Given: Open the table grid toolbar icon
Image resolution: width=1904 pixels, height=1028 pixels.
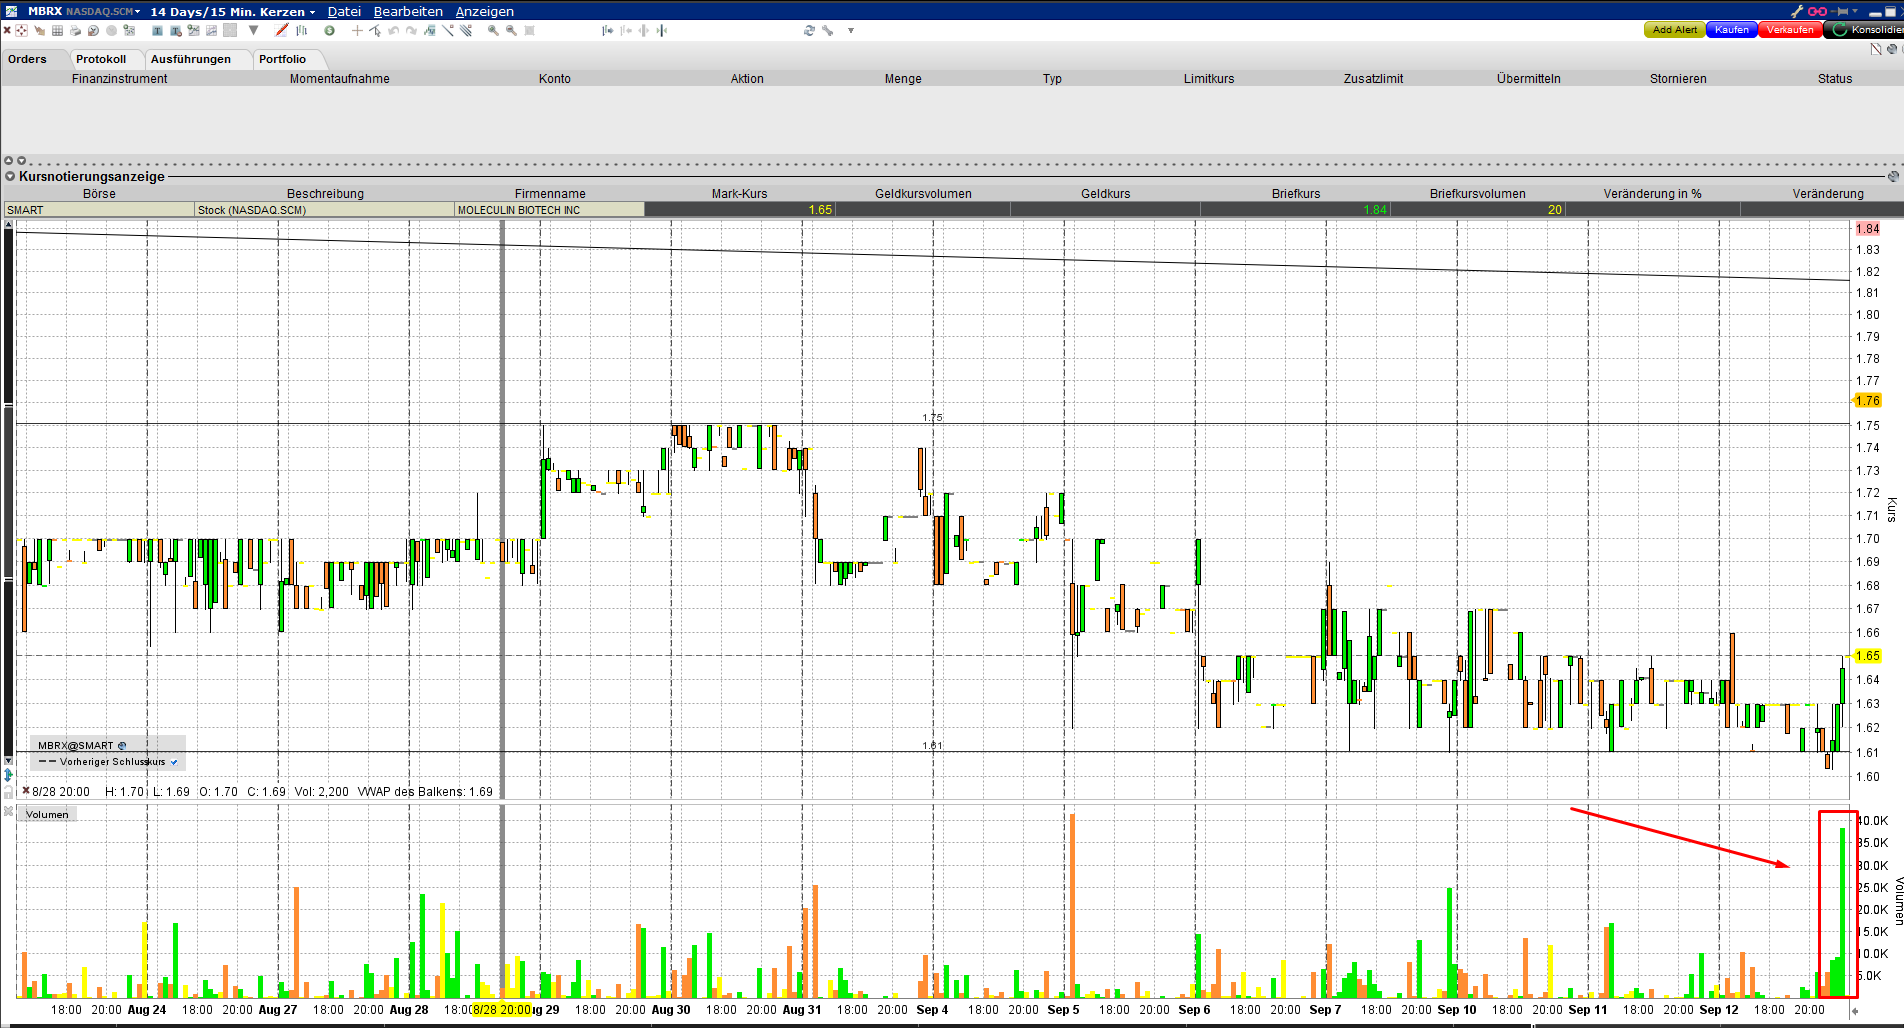Looking at the screenshot, I should coord(57,30).
